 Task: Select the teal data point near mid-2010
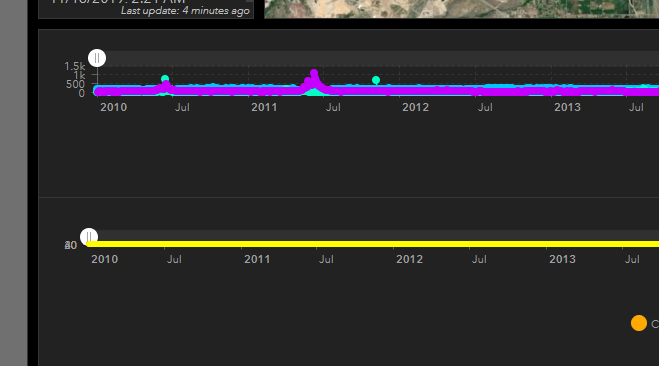[x=165, y=79]
